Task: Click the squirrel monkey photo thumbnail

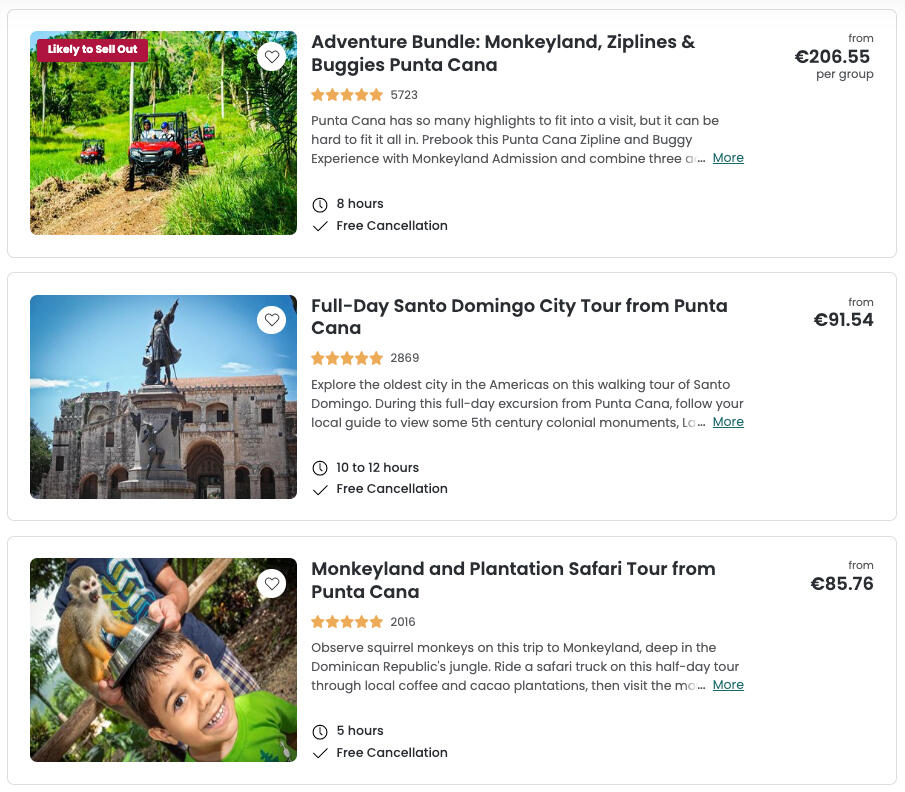Action: coord(163,670)
